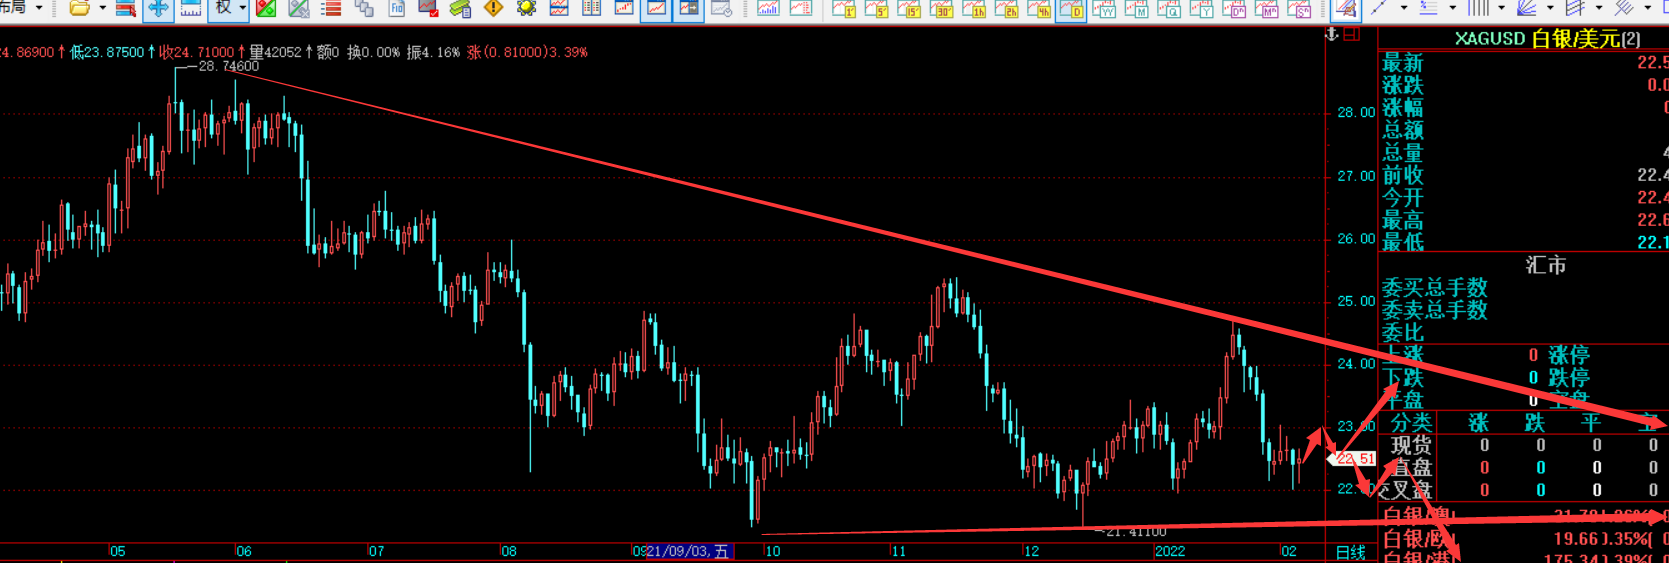Open the yellow warning diamond icon
Viewport: 1669px width, 563px height.
click(x=493, y=9)
